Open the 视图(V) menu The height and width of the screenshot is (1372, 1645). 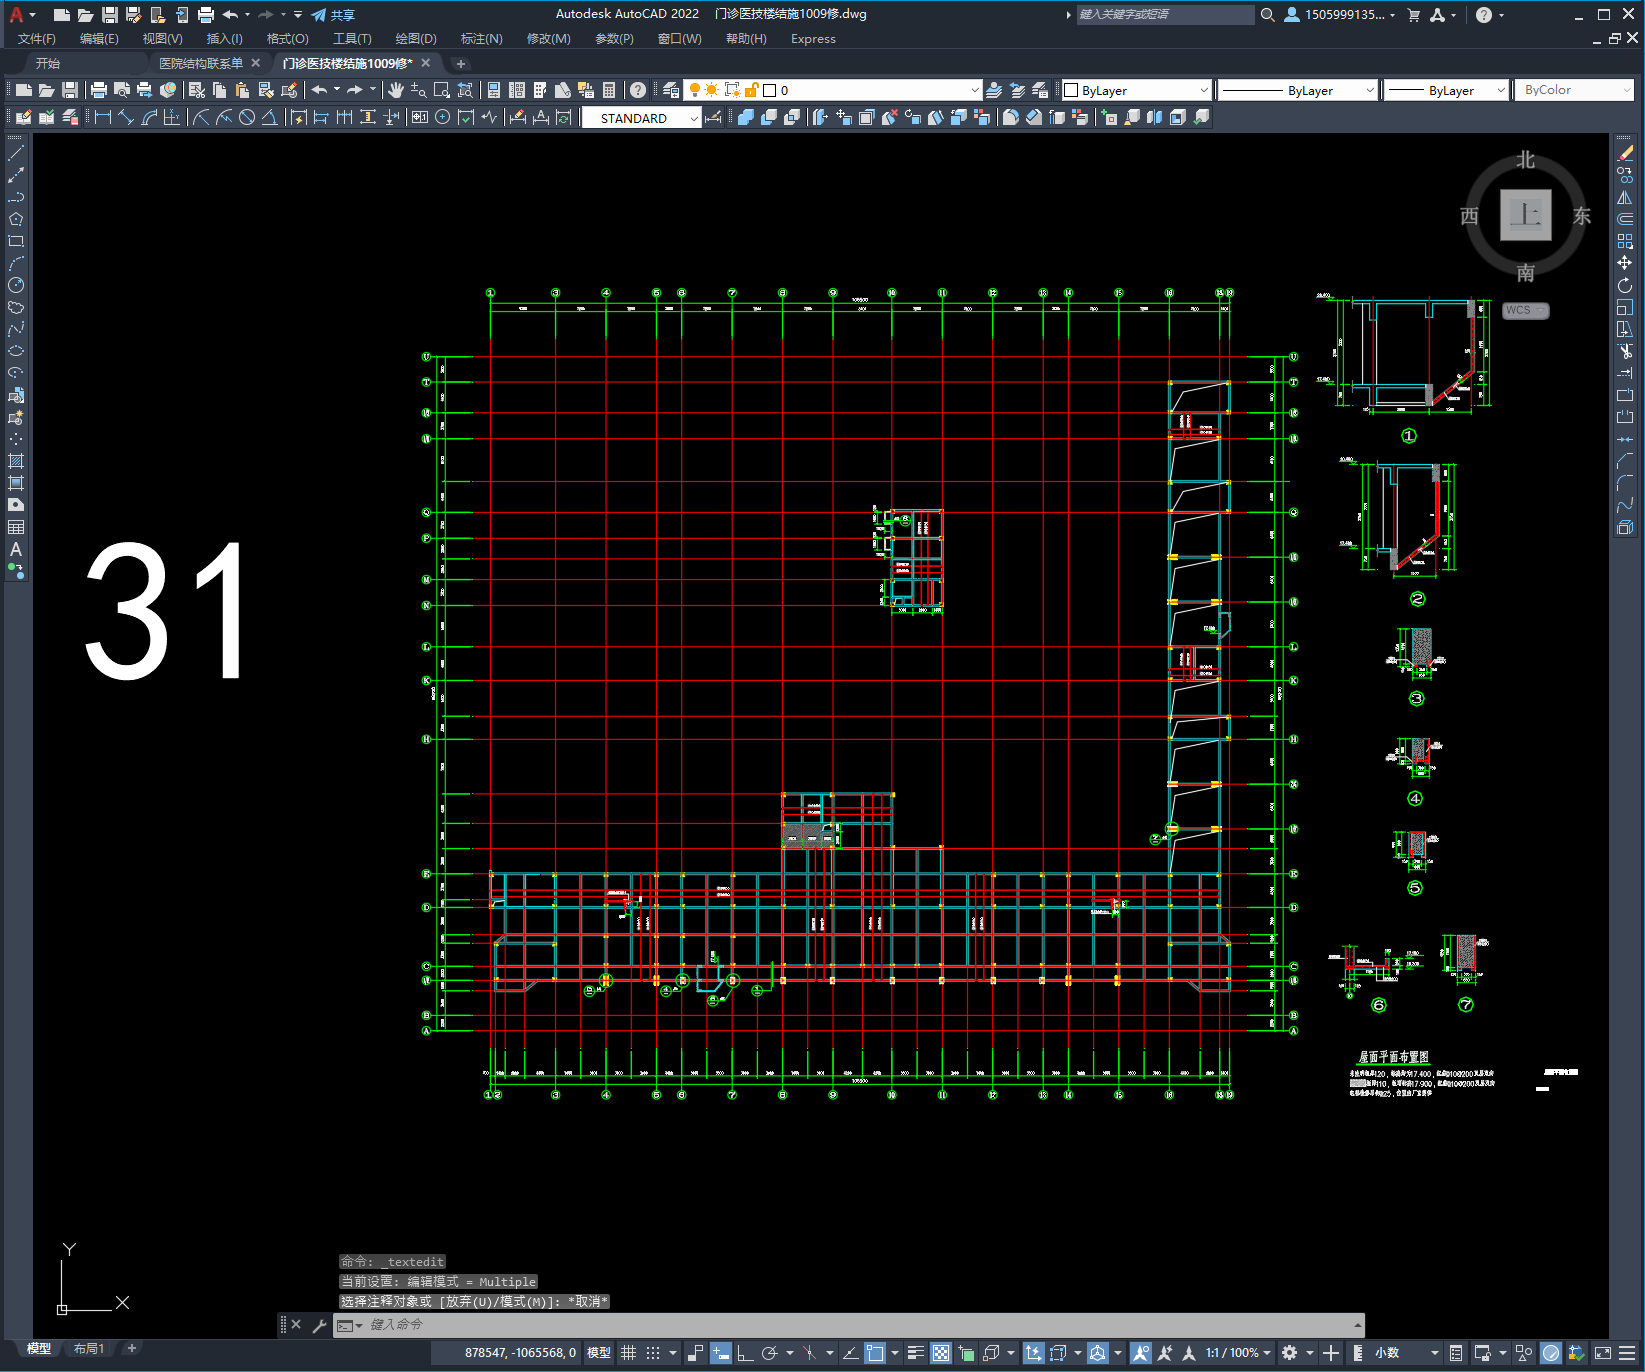coord(162,39)
